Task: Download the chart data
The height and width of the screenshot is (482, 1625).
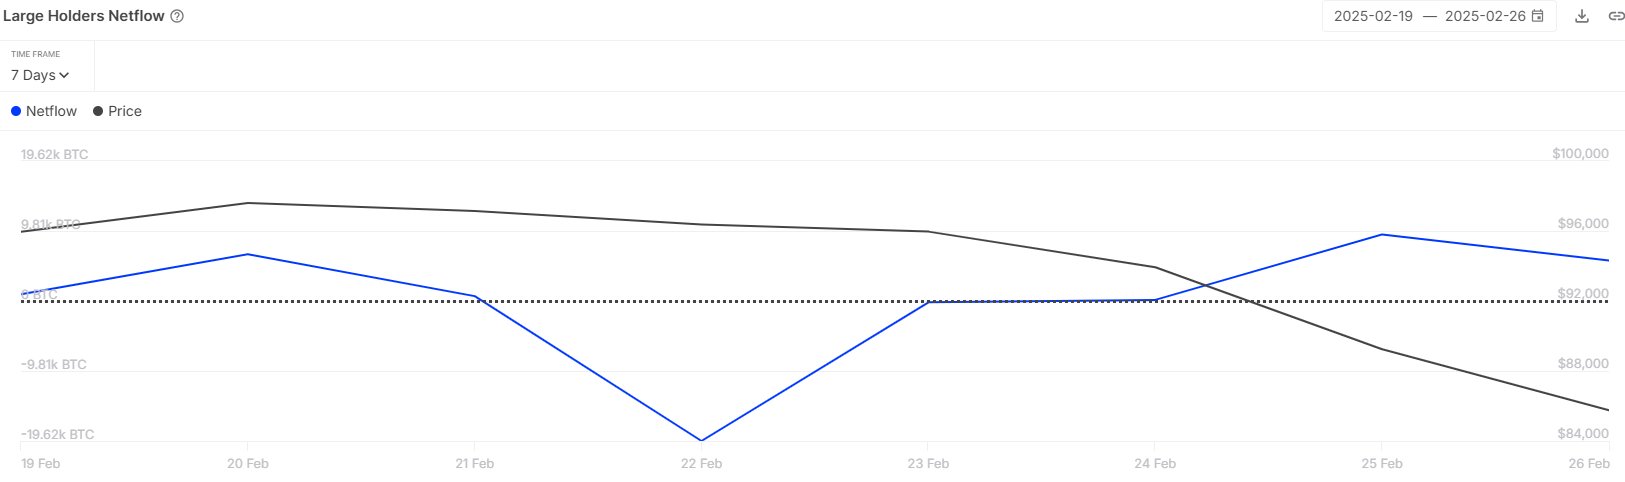Action: [1582, 17]
